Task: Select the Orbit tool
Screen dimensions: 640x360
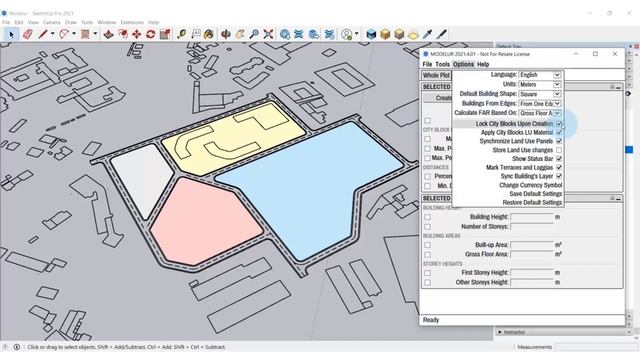Action: click(x=226, y=34)
